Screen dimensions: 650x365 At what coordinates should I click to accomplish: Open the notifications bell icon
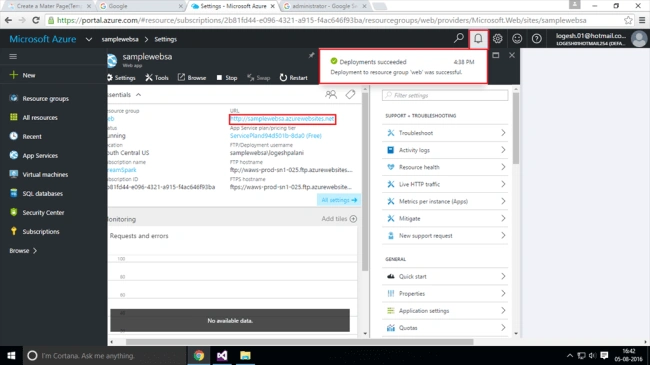pos(478,39)
